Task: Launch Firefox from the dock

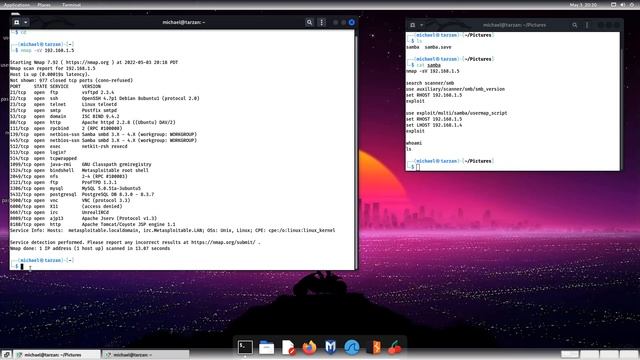Action: pos(309,347)
